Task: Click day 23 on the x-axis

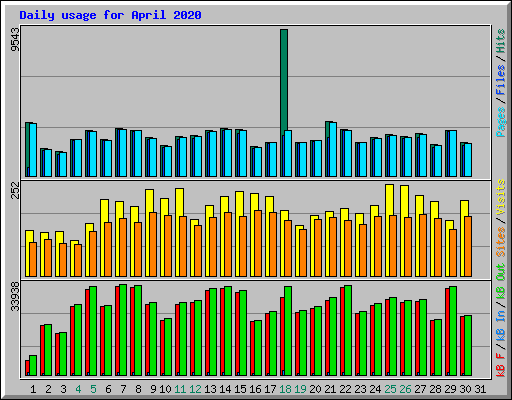Action: pyautogui.click(x=360, y=389)
